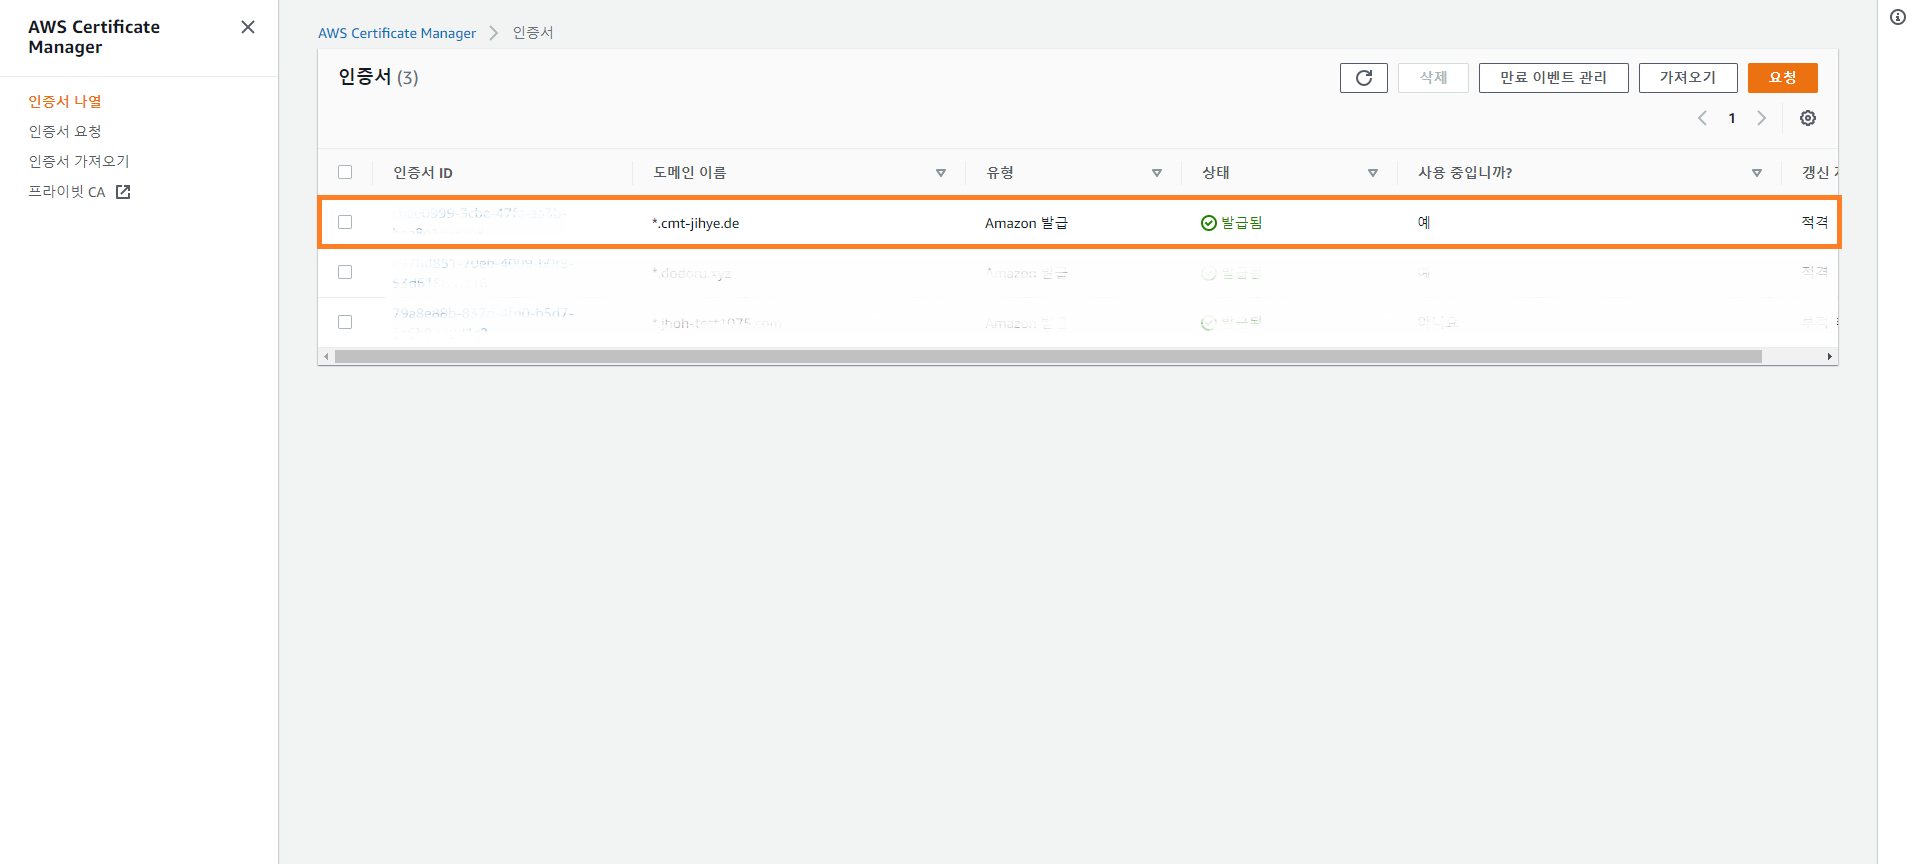Click 만료 이벤트 관리 button
The image size is (1915, 864).
click(1553, 78)
